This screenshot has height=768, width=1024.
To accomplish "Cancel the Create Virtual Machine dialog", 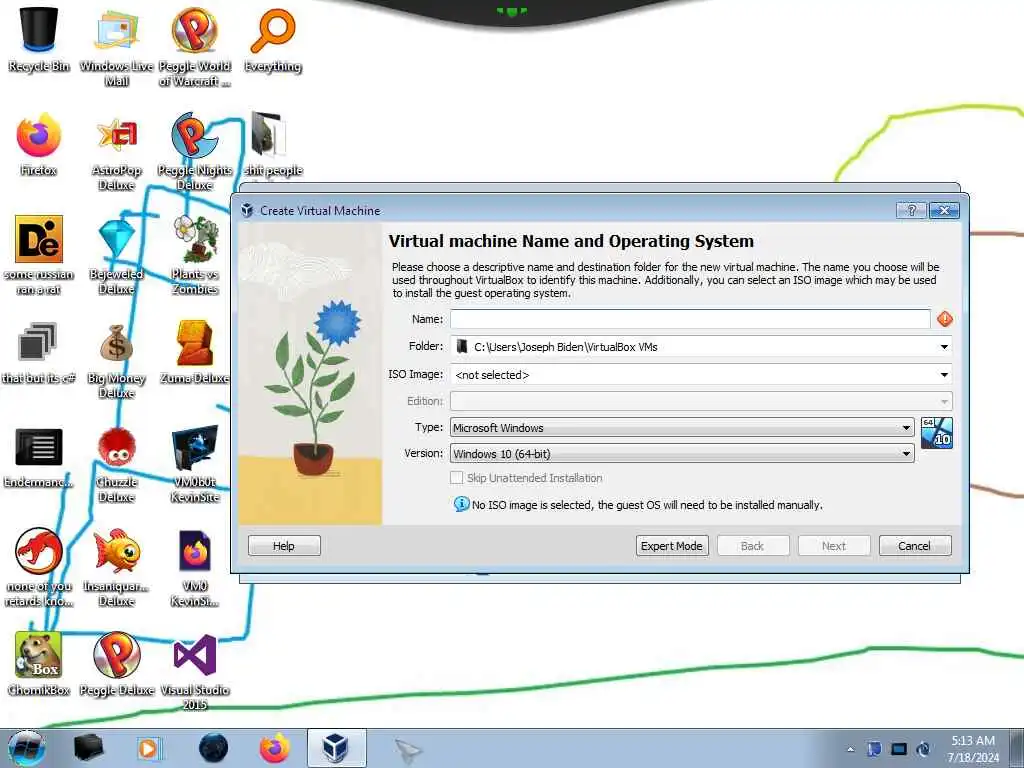I will [x=914, y=546].
